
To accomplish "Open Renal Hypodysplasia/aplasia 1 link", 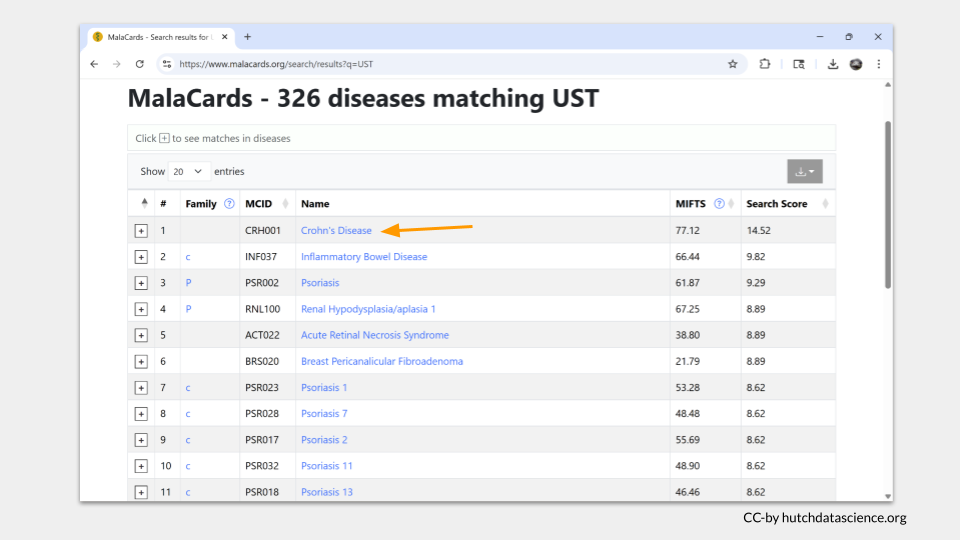I will pos(368,309).
